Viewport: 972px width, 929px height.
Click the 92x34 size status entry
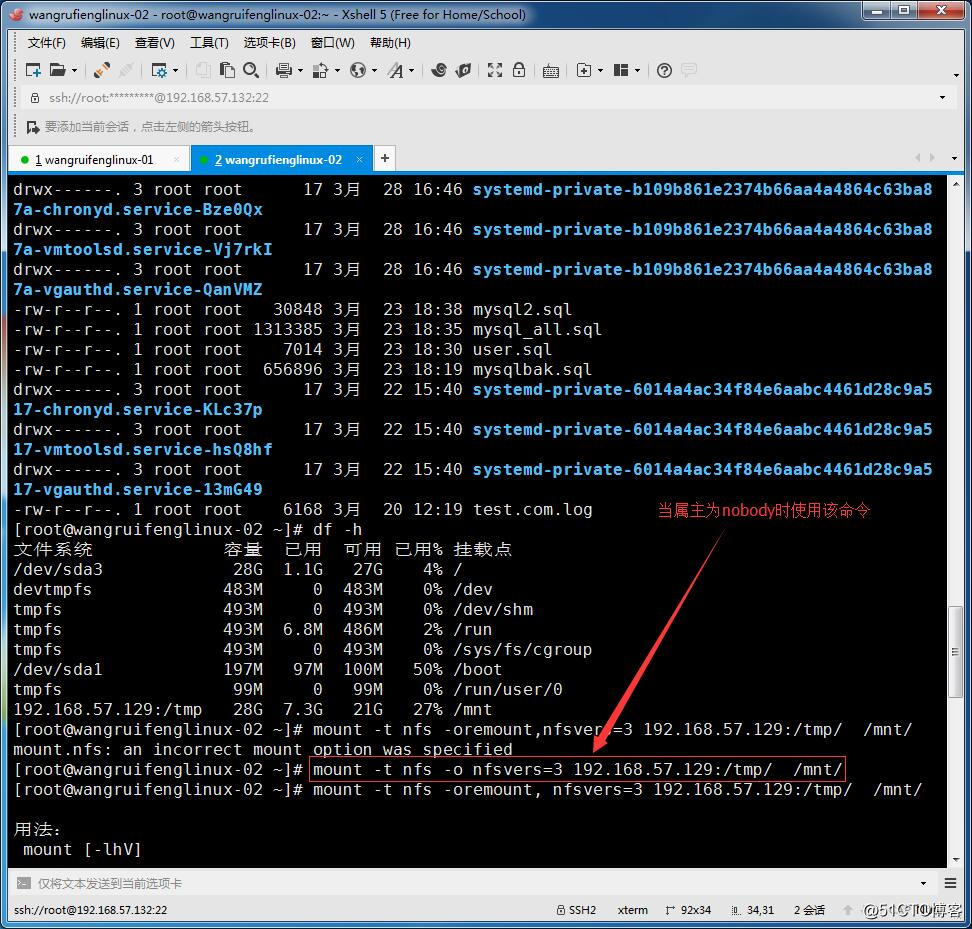pos(688,910)
